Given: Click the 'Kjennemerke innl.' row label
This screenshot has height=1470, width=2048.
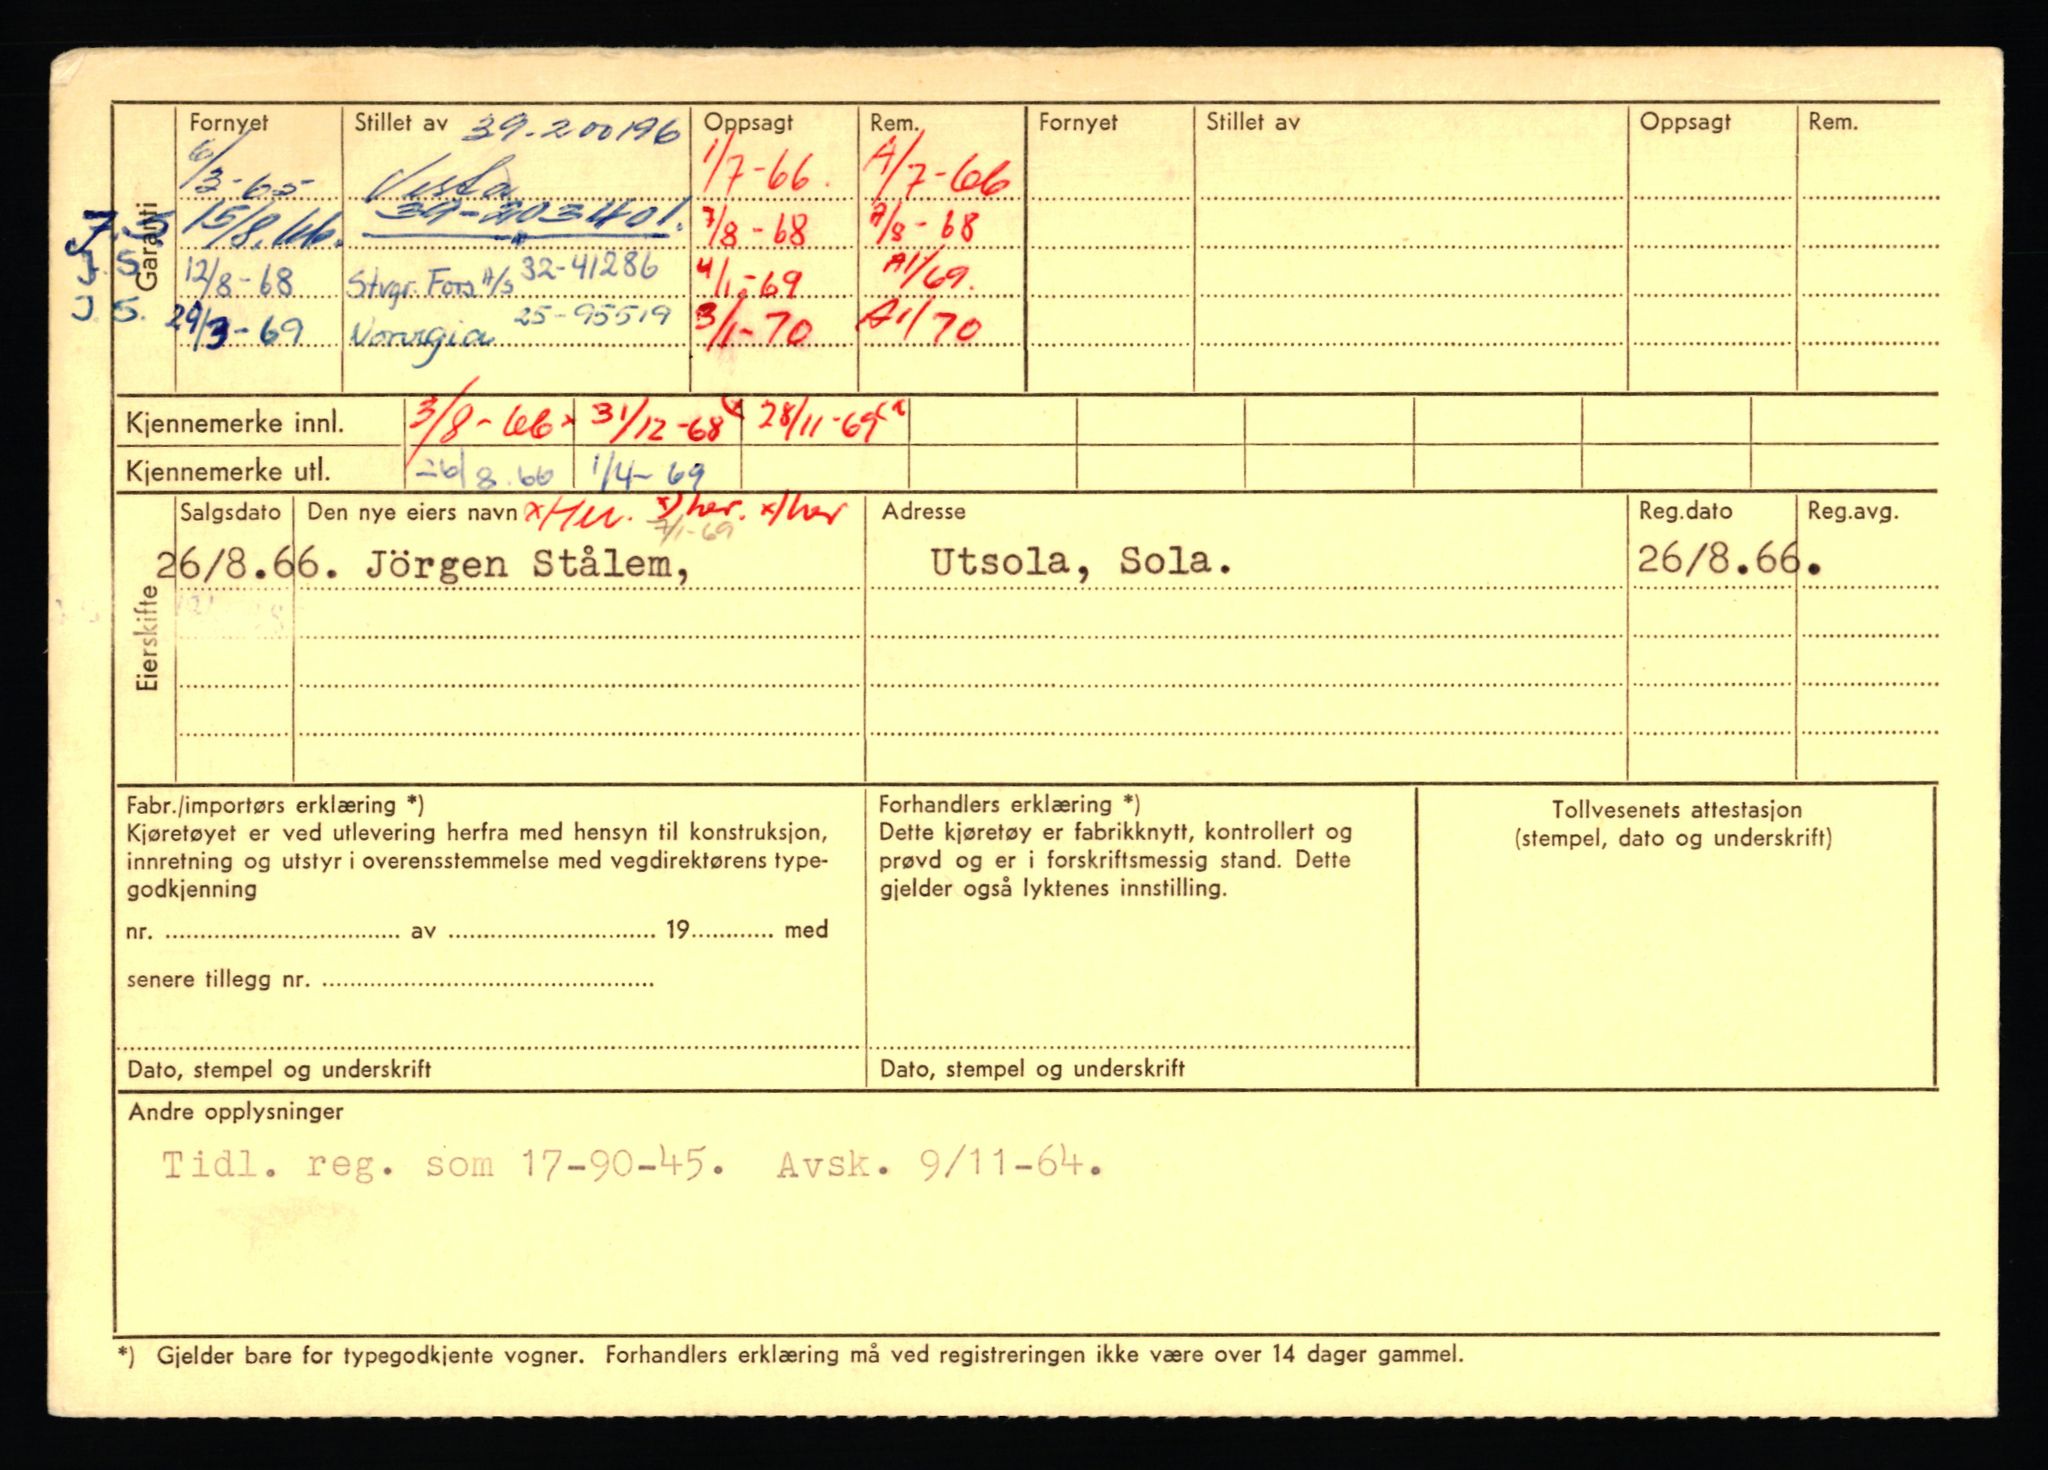Looking at the screenshot, I should pos(235,424).
